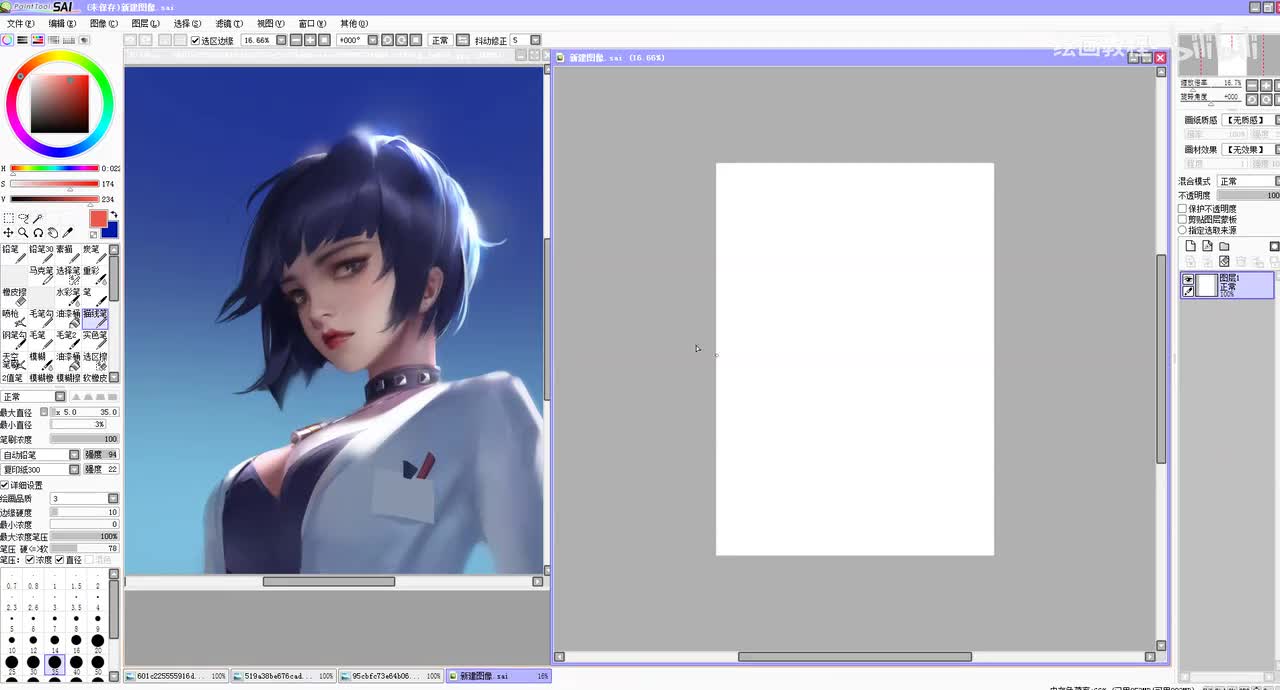Select the rotate view tool

coord(38,232)
